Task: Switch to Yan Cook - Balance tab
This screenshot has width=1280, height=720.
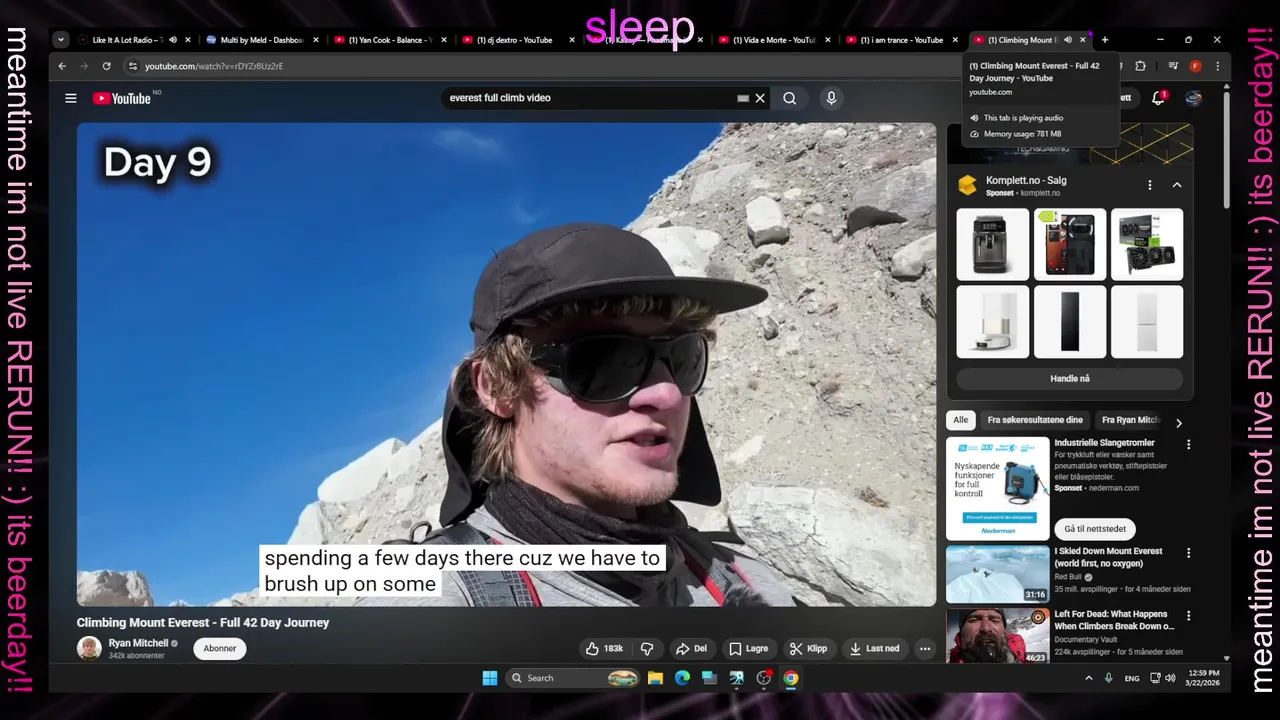Action: pos(389,40)
